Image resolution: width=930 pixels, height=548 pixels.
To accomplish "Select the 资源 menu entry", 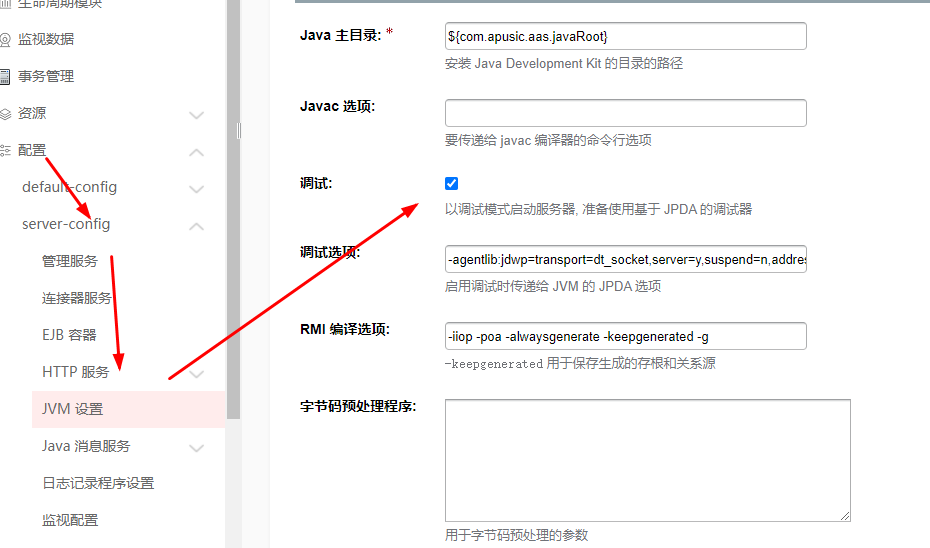I will pyautogui.click(x=32, y=113).
